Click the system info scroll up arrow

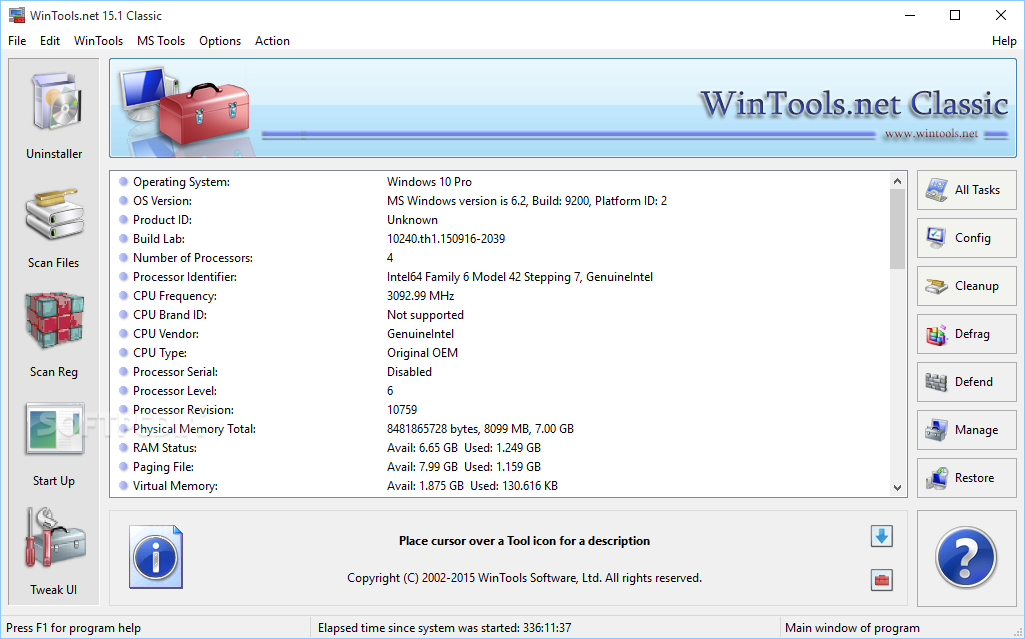[898, 181]
